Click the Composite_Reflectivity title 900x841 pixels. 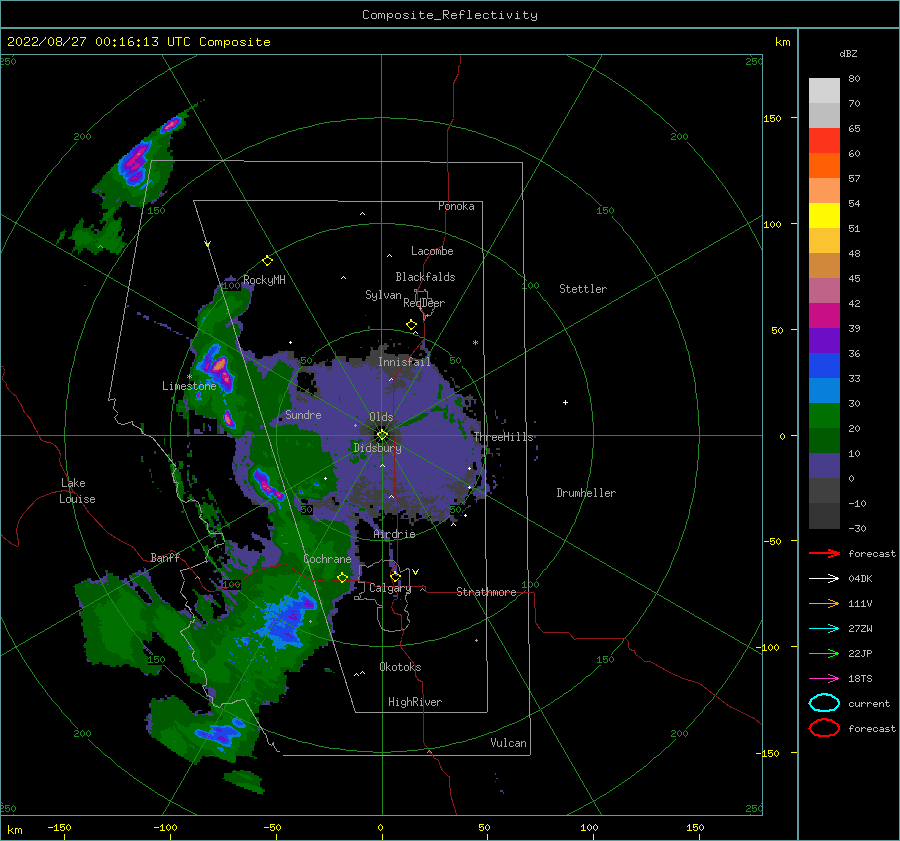(450, 15)
